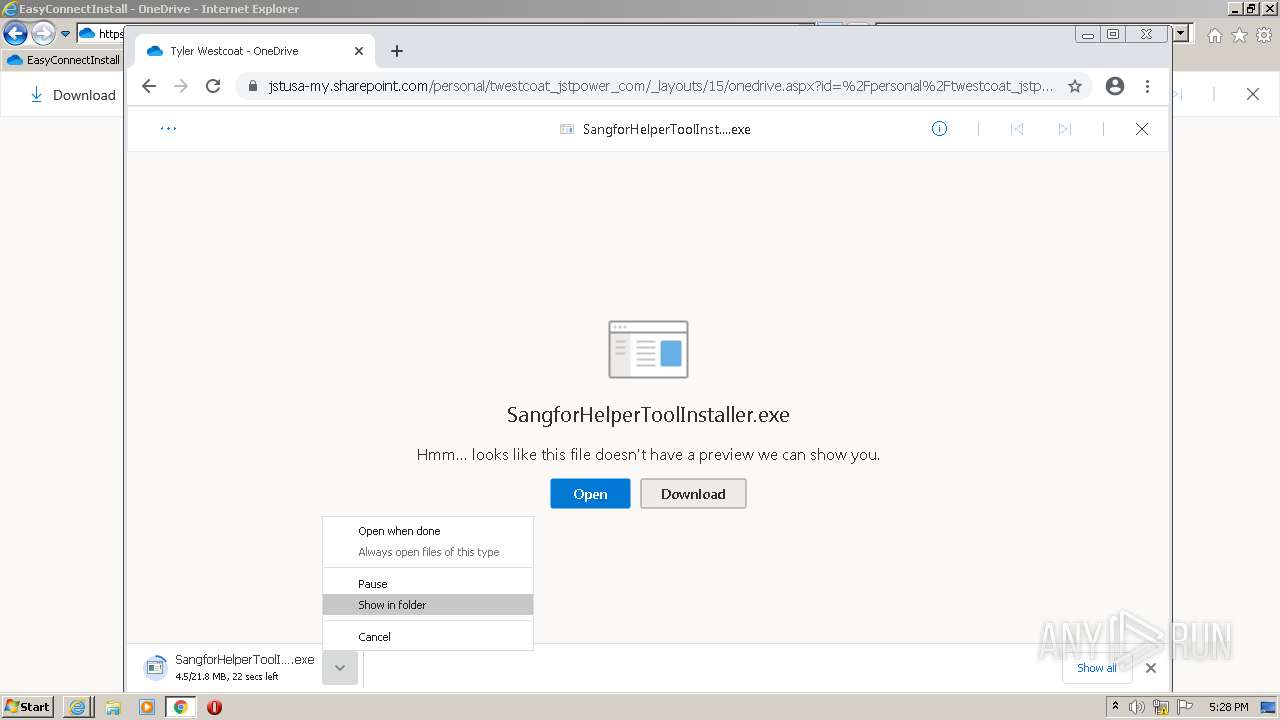This screenshot has width=1280, height=720.
Task: Open Internet Explorer favorites star
Action: click(x=1239, y=36)
